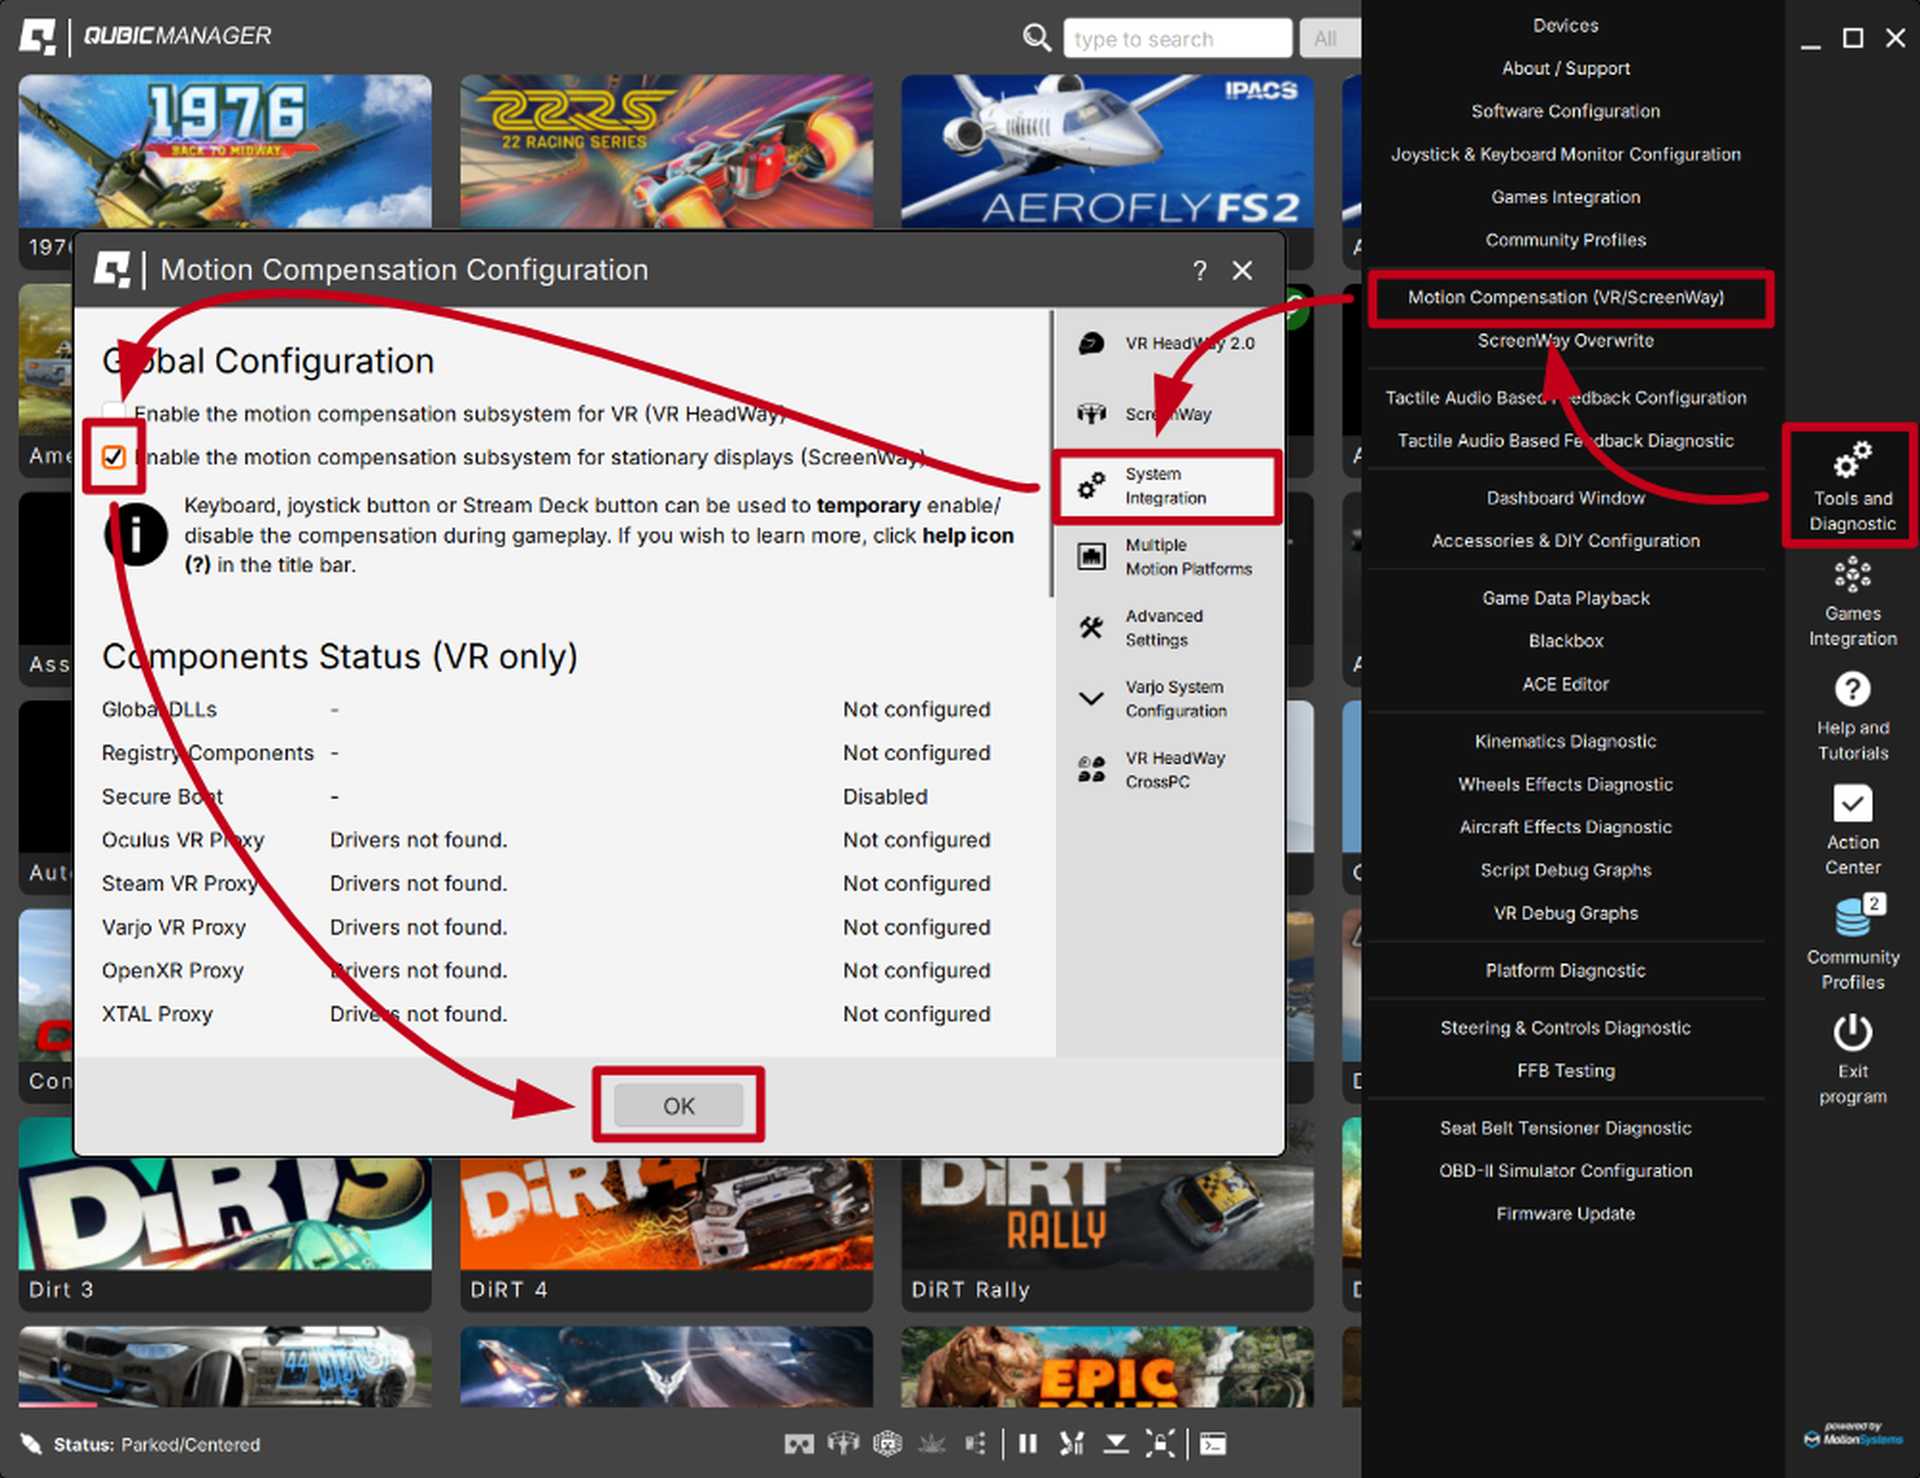Toggle ScreenWay stationary displays compensation checkbox
This screenshot has width=1920, height=1478.
click(x=114, y=457)
